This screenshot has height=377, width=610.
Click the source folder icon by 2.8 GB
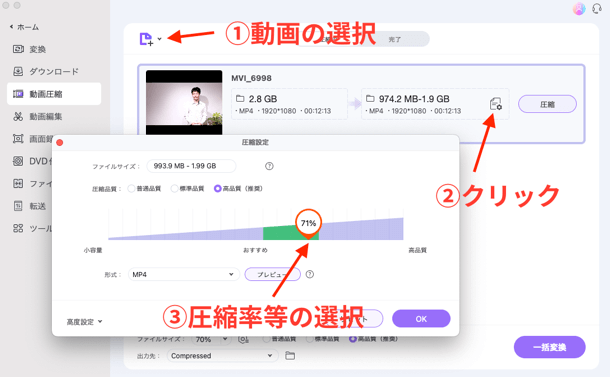pos(240,98)
